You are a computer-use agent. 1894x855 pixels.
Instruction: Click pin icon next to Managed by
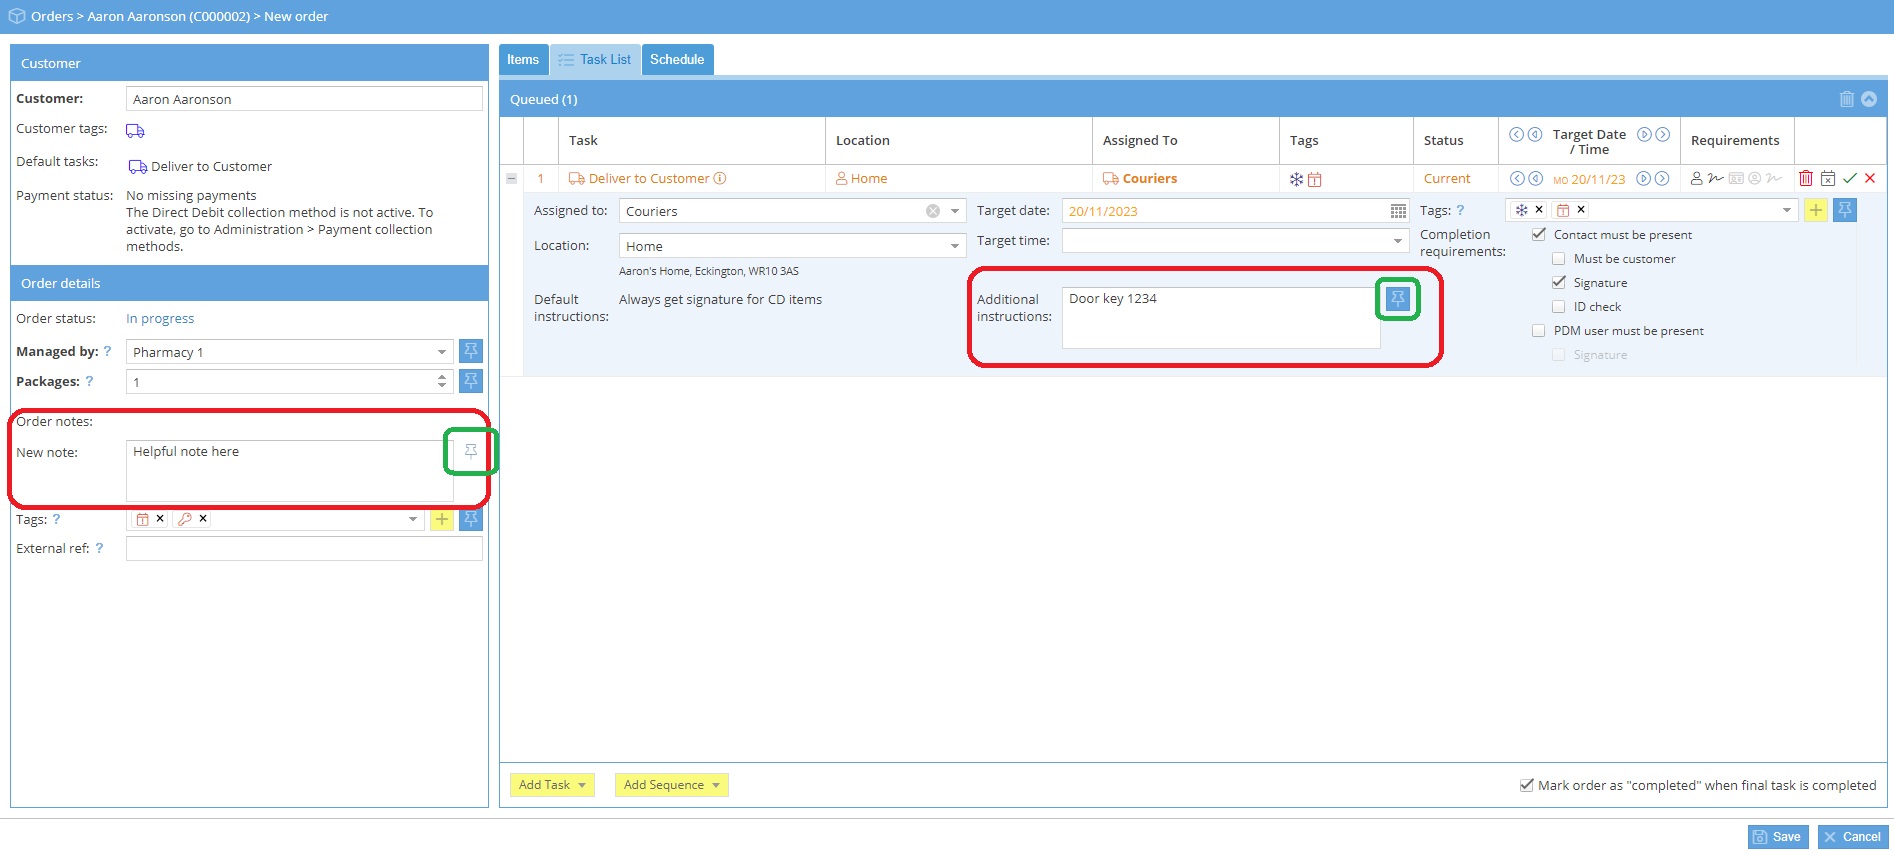tap(471, 351)
